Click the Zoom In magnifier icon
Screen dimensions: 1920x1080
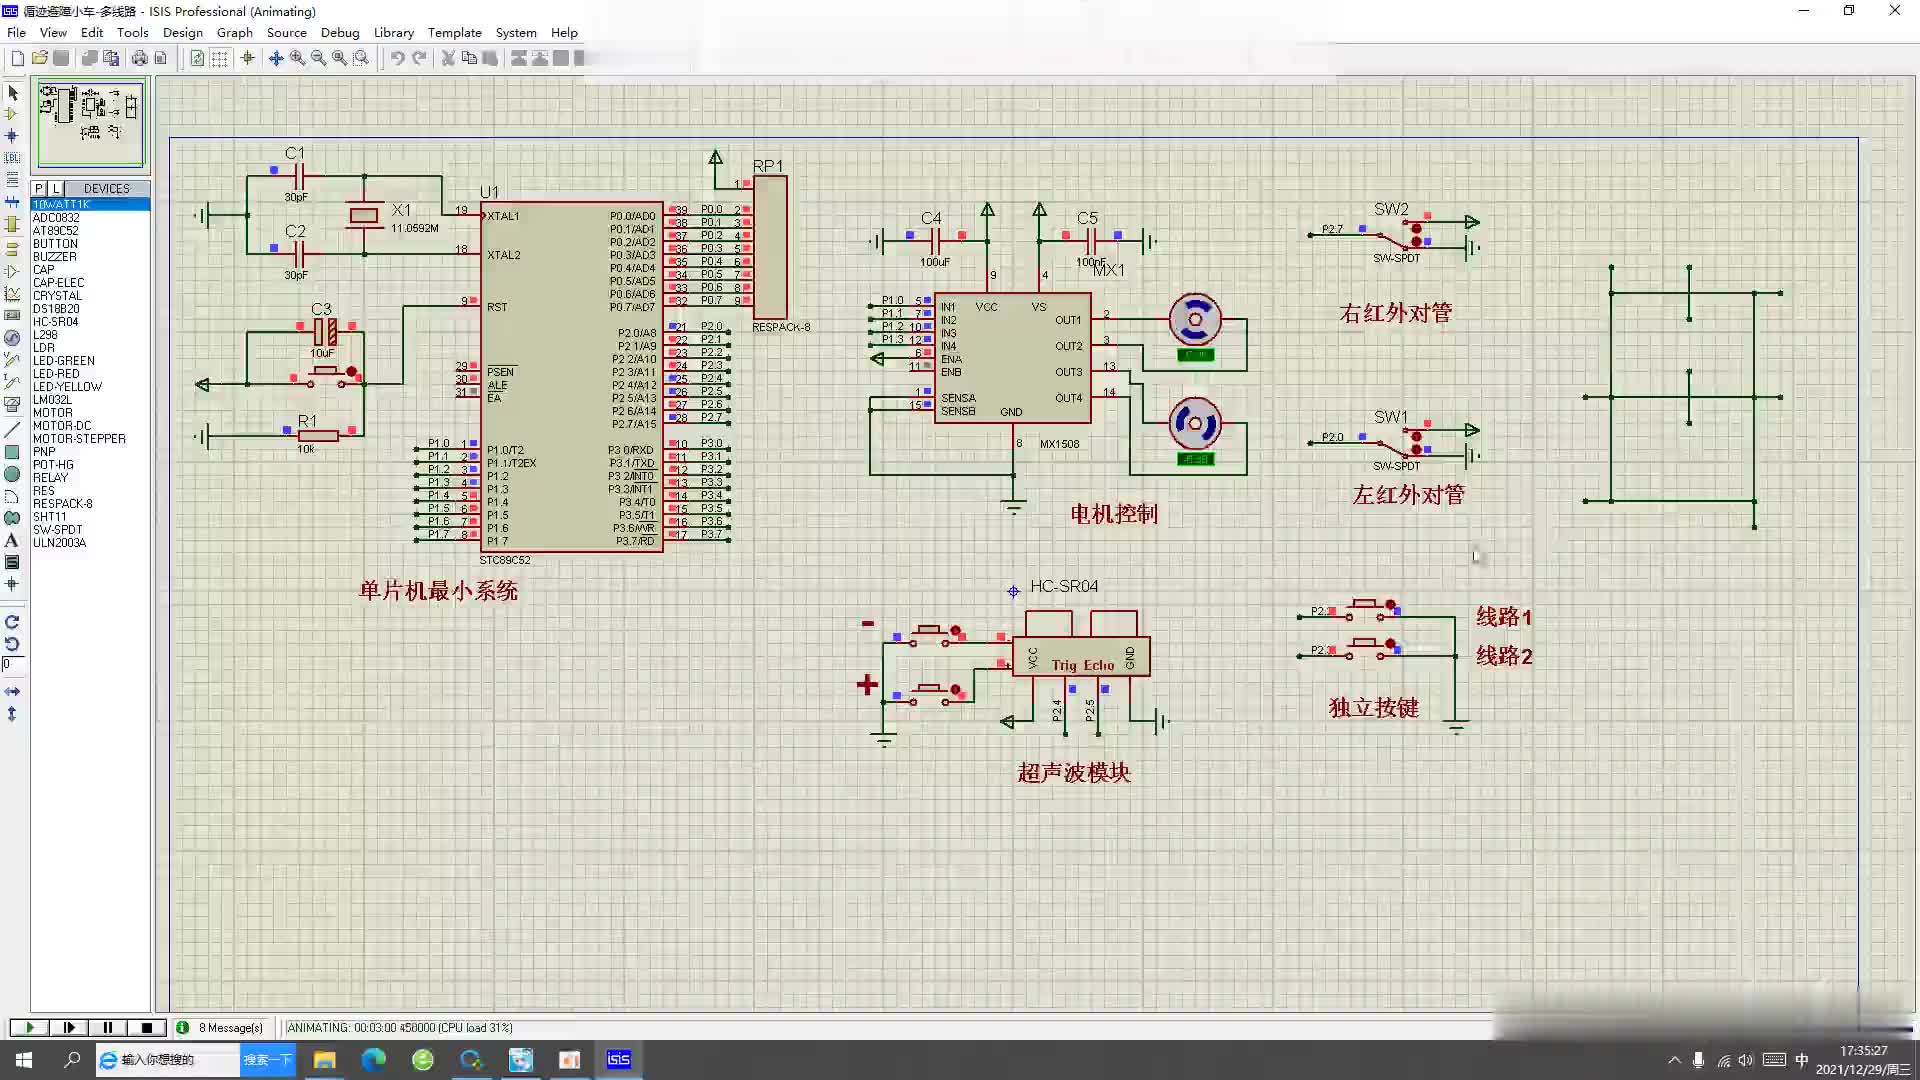[297, 58]
